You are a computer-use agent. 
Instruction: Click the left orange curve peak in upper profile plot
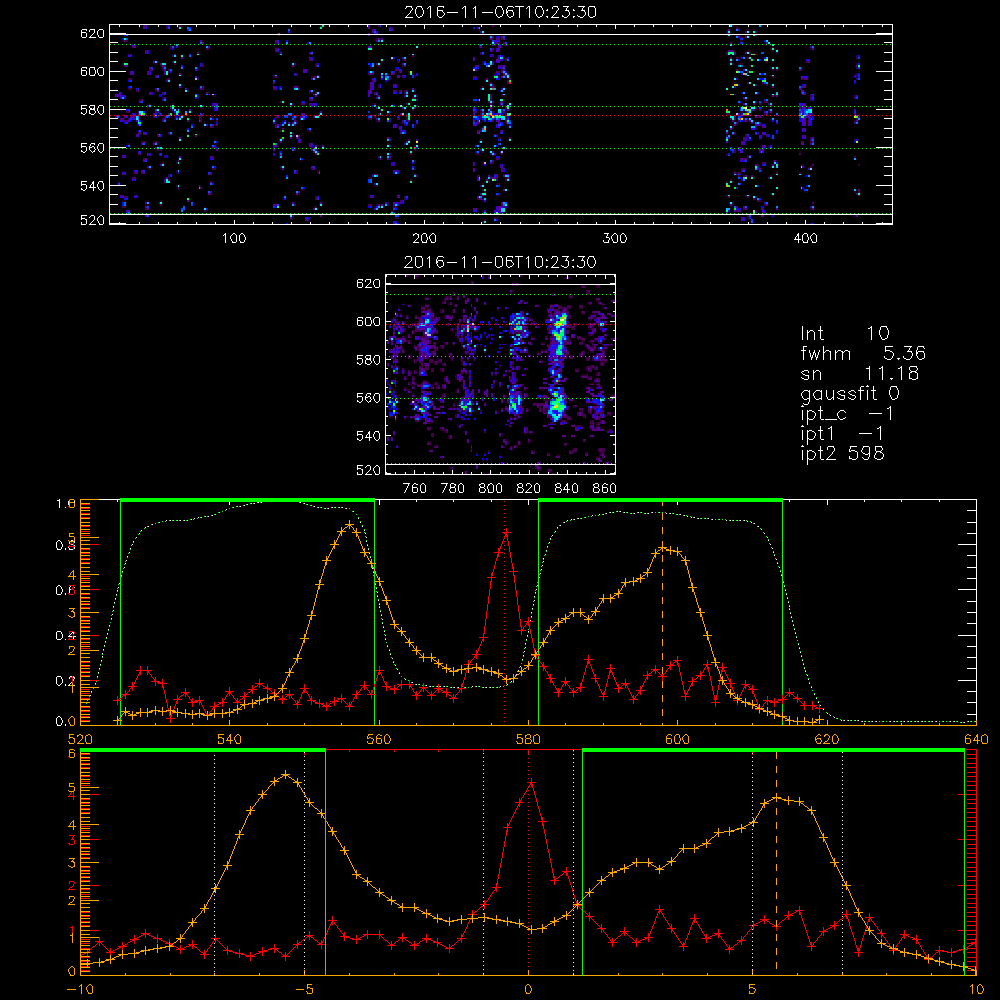(349, 524)
